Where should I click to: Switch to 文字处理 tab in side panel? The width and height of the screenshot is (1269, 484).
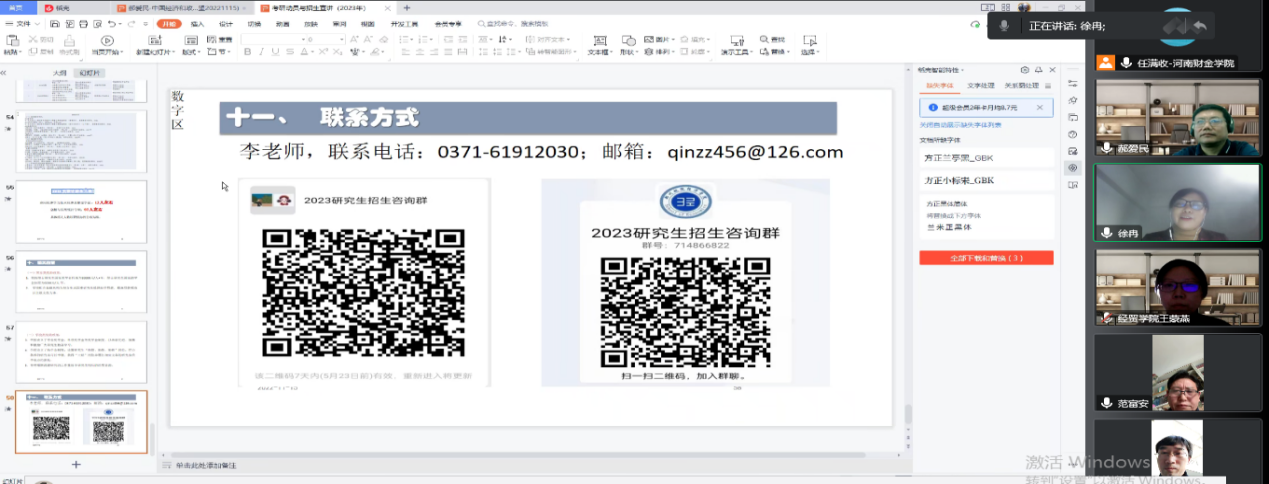click(x=981, y=87)
